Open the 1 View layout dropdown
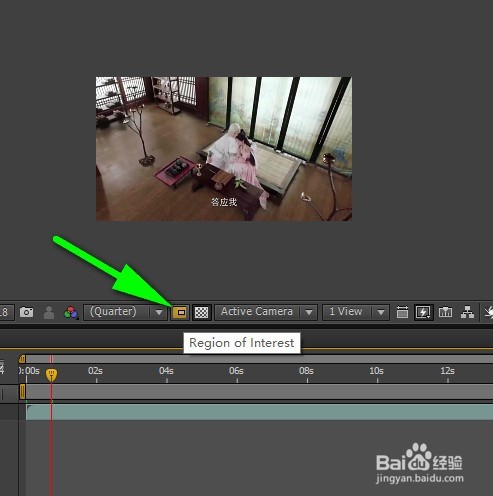This screenshot has width=493, height=496. [x=355, y=313]
